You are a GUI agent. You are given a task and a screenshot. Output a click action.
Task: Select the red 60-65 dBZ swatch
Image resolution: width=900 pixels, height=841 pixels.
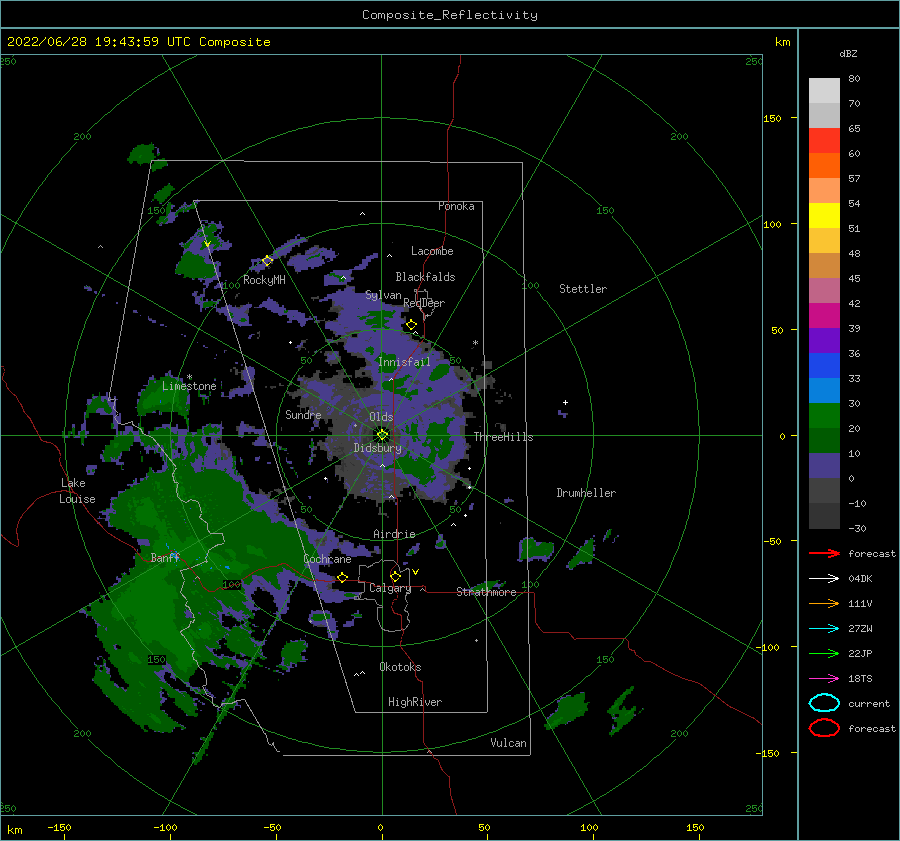click(824, 141)
